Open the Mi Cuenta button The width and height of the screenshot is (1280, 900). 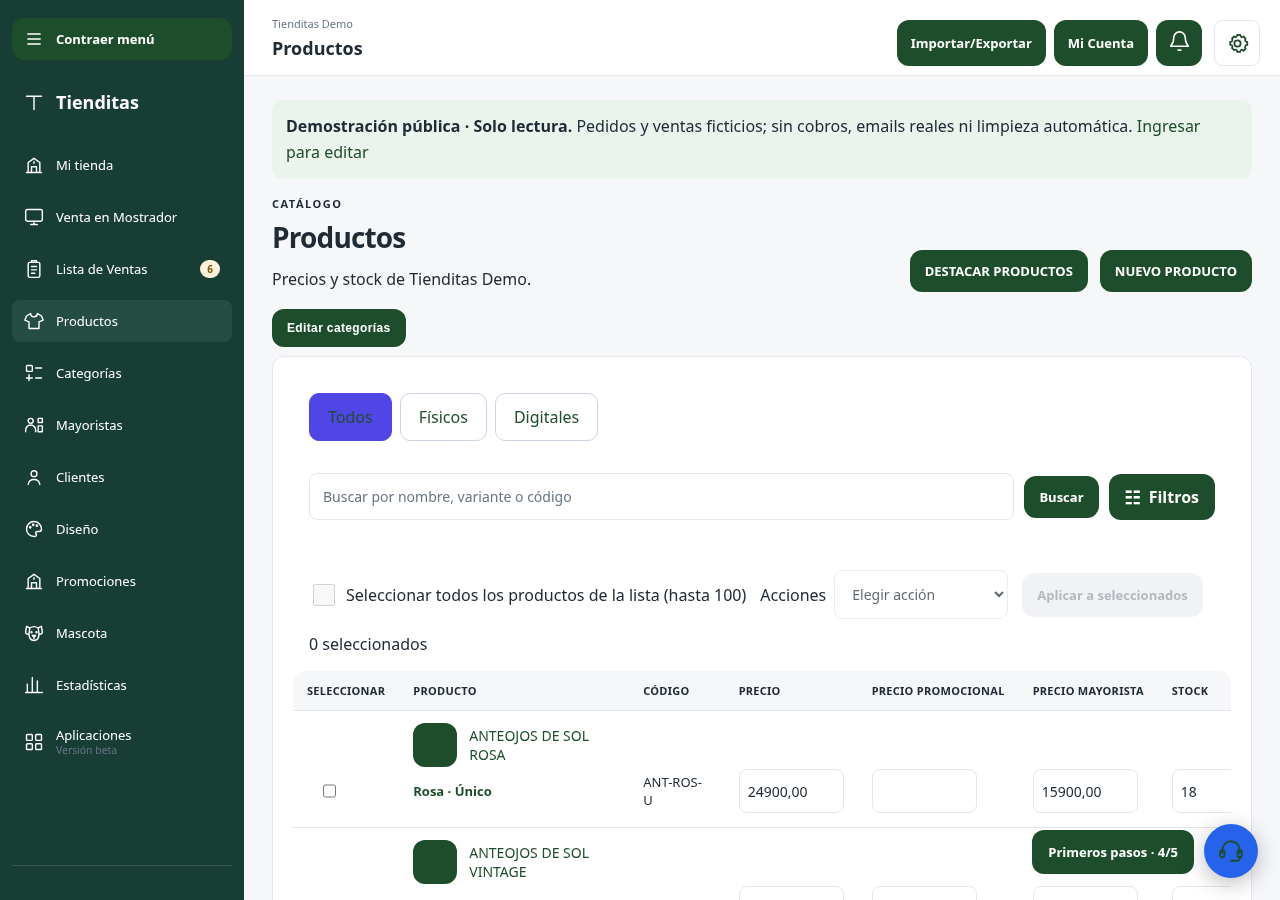click(1101, 43)
